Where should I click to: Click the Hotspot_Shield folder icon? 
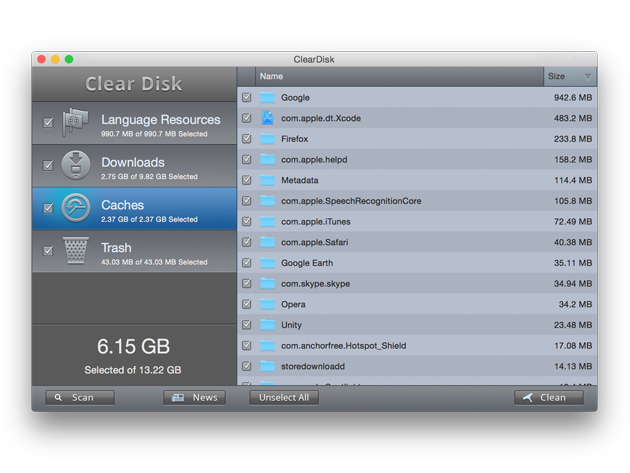(x=267, y=346)
